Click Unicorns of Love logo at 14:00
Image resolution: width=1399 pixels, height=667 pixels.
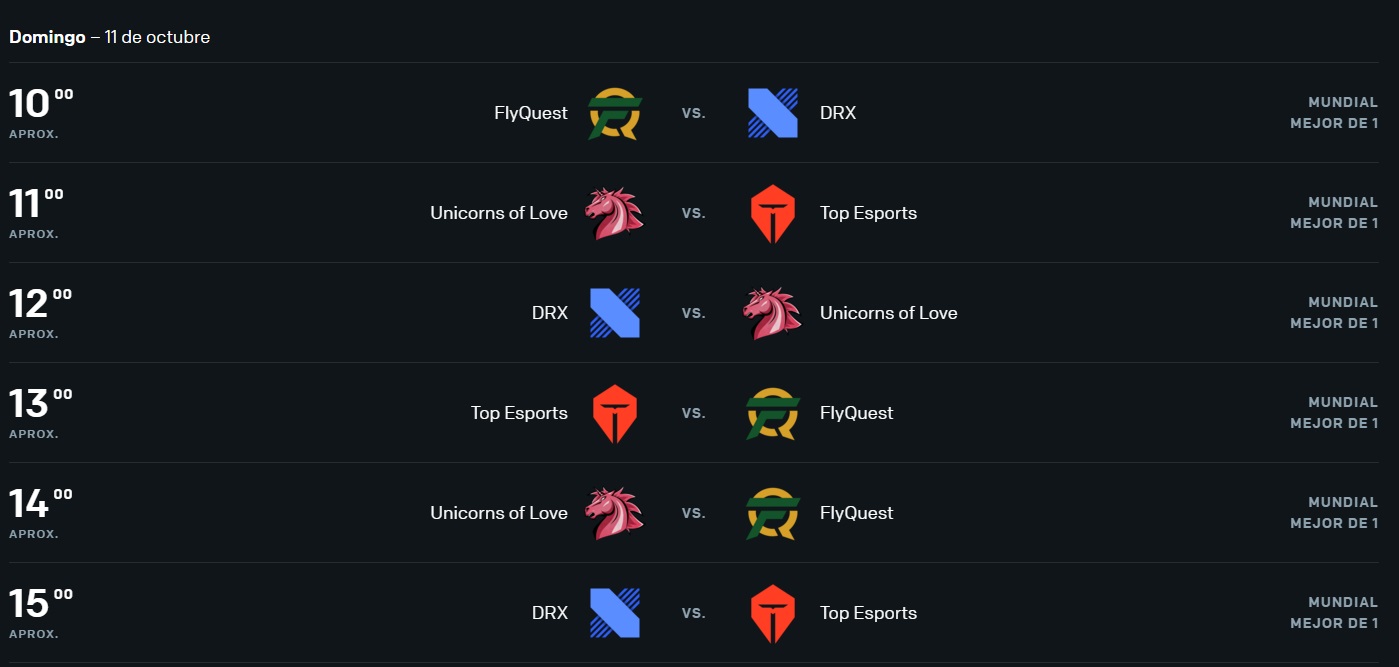tap(614, 513)
